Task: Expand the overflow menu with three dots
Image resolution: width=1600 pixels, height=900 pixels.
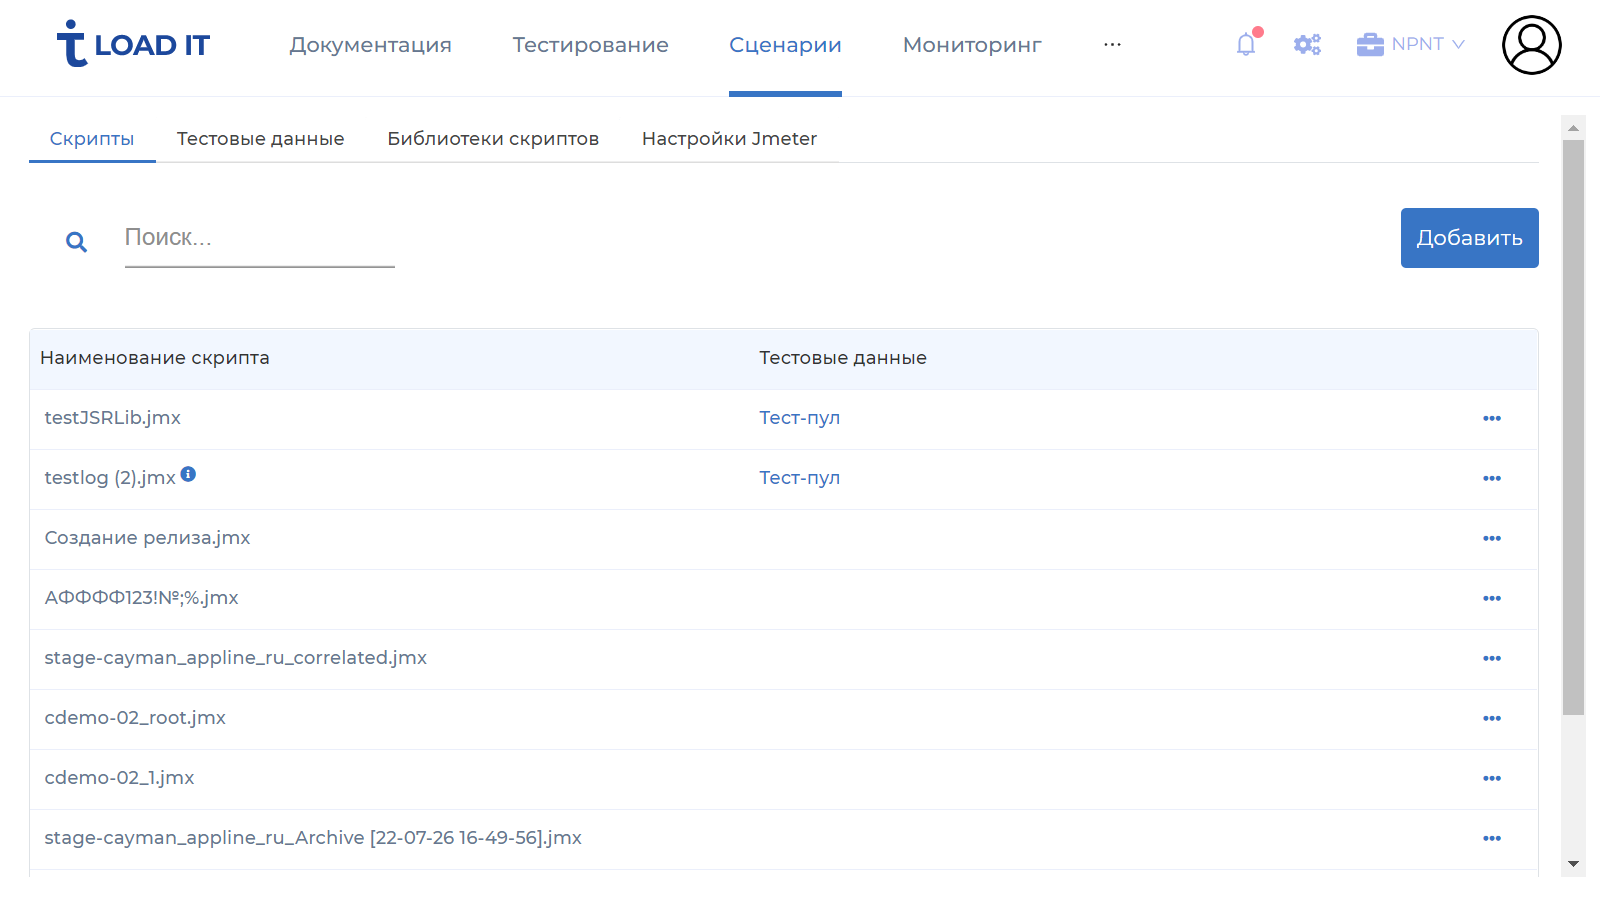Action: pos(1112,44)
